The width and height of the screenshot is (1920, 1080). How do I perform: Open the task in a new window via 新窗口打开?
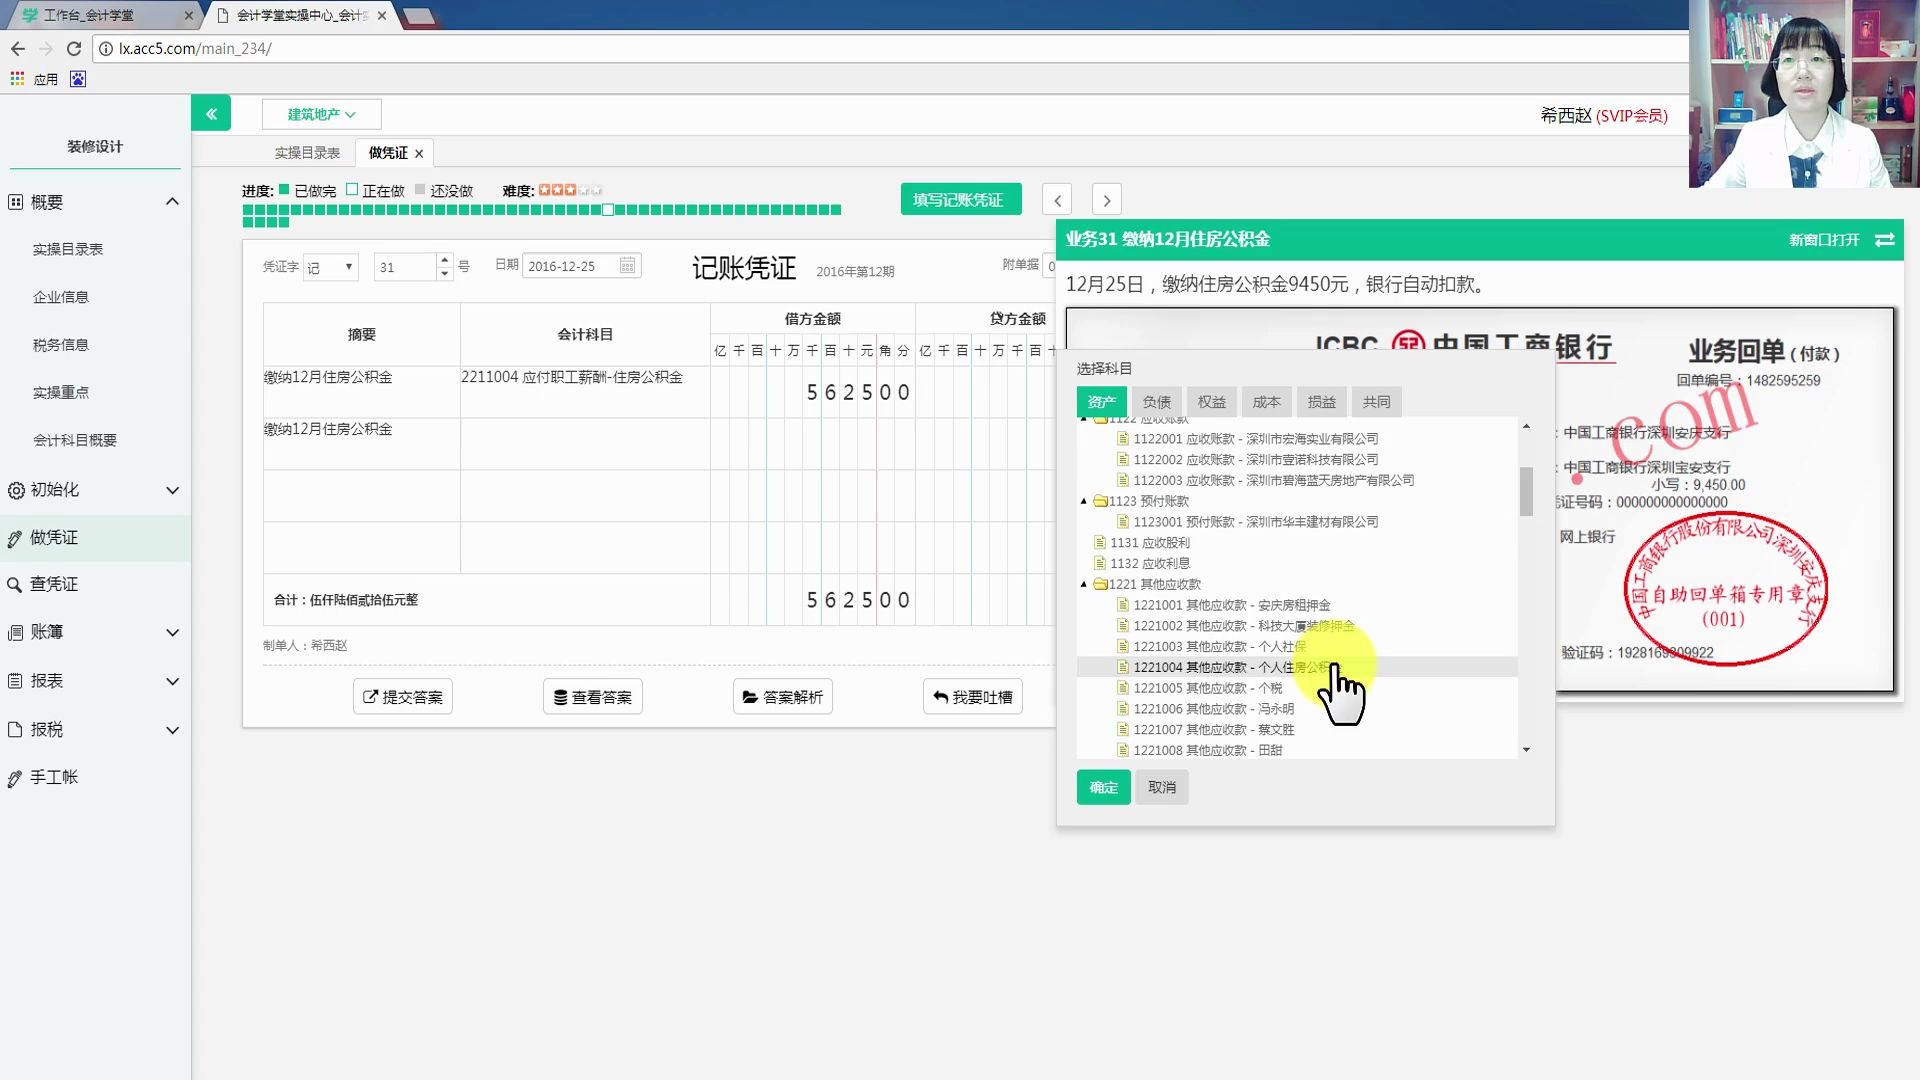[x=1824, y=240]
